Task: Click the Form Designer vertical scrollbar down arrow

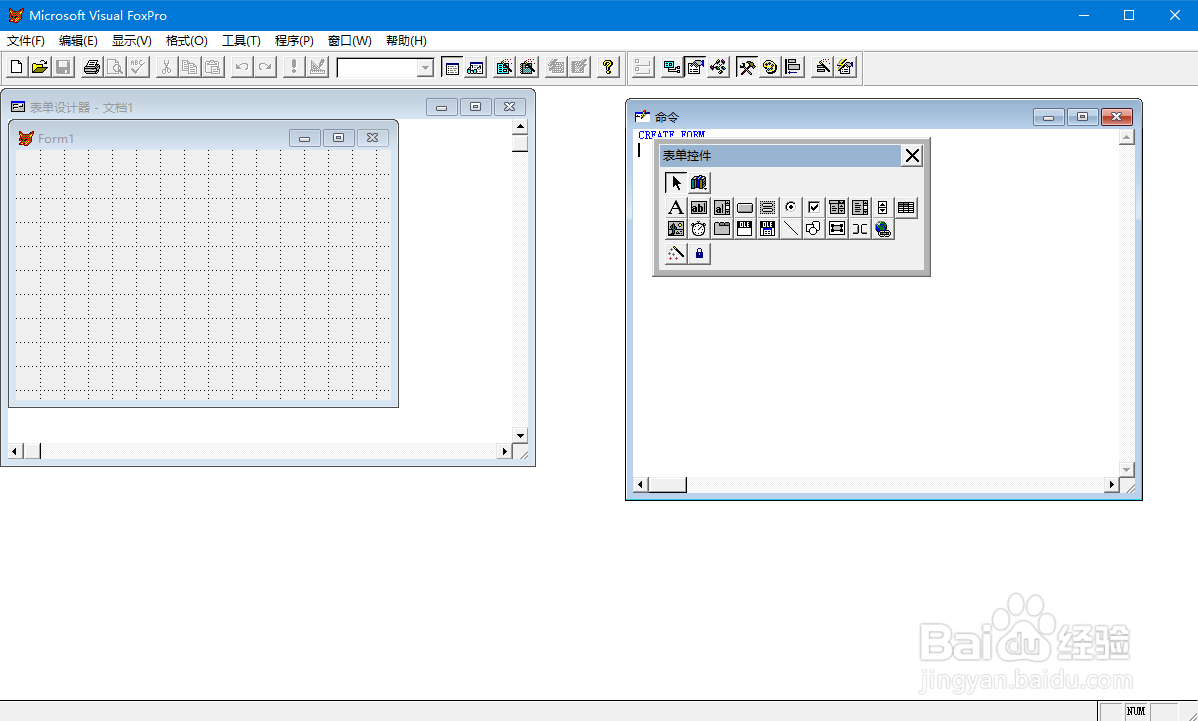Action: click(520, 435)
